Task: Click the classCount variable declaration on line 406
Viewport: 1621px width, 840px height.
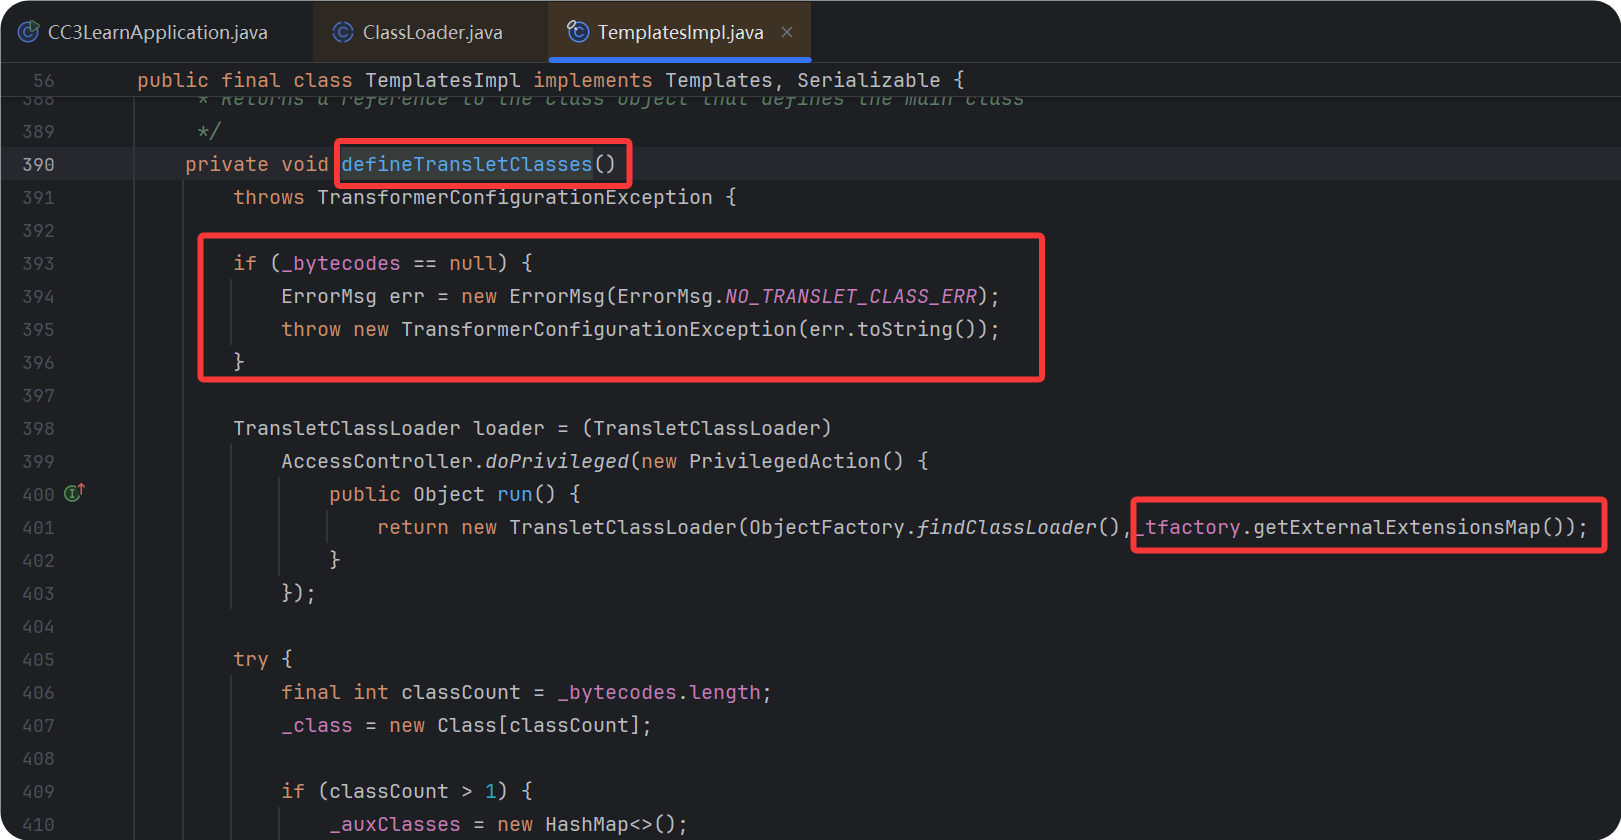Action: click(x=461, y=692)
